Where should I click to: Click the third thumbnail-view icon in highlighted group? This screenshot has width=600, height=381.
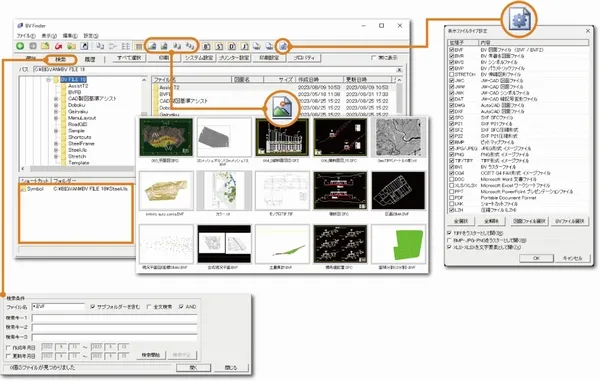[177, 46]
